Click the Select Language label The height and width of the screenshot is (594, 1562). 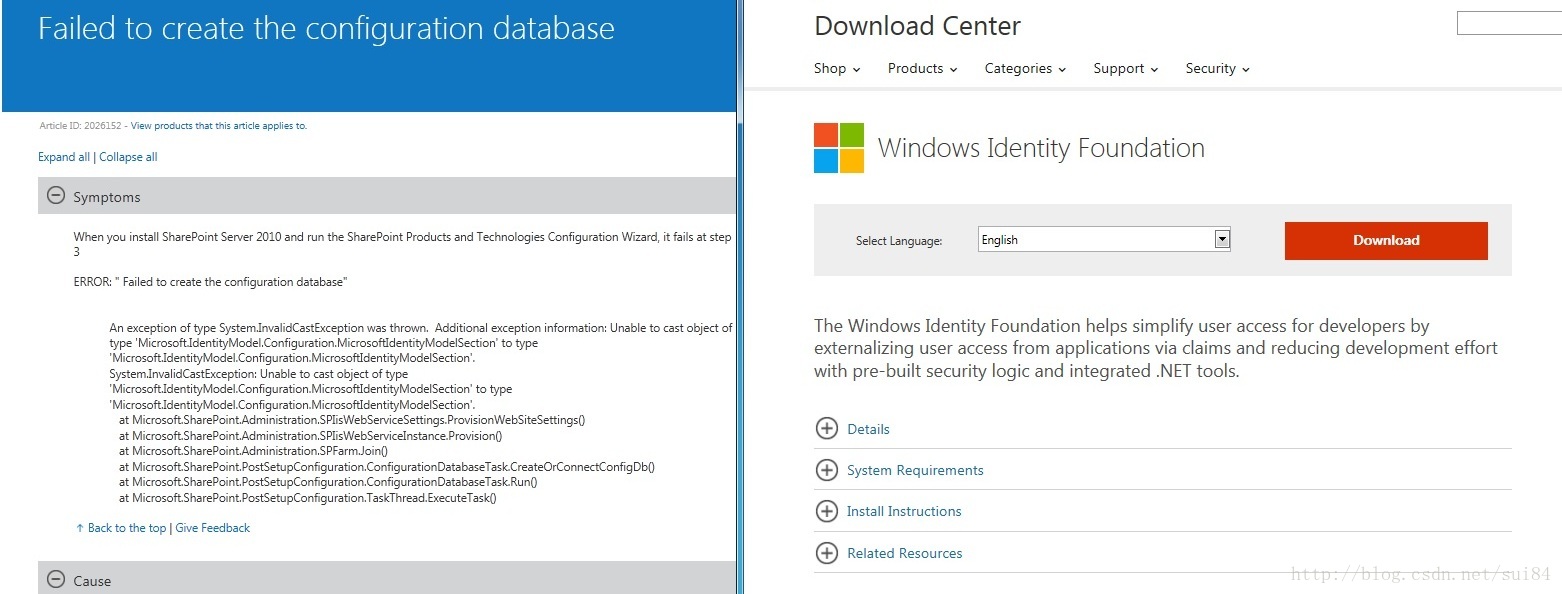coord(899,240)
